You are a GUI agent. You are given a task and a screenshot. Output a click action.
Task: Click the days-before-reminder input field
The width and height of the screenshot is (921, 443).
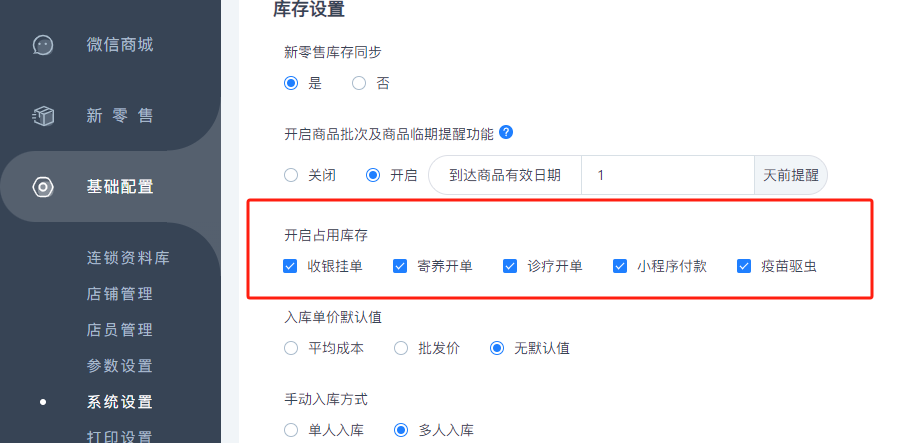(x=668, y=175)
